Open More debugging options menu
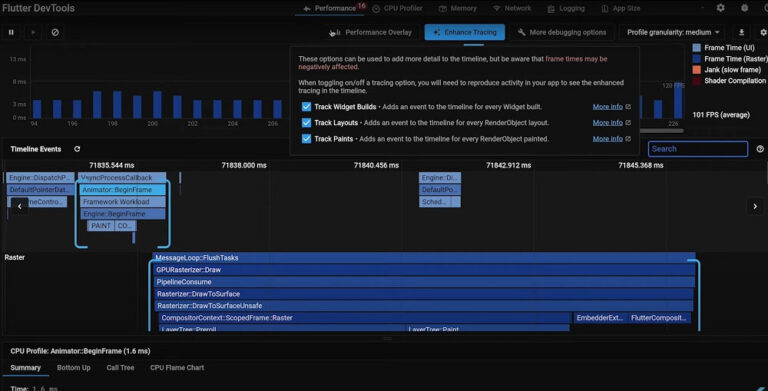This screenshot has width=768, height=391. tap(562, 32)
